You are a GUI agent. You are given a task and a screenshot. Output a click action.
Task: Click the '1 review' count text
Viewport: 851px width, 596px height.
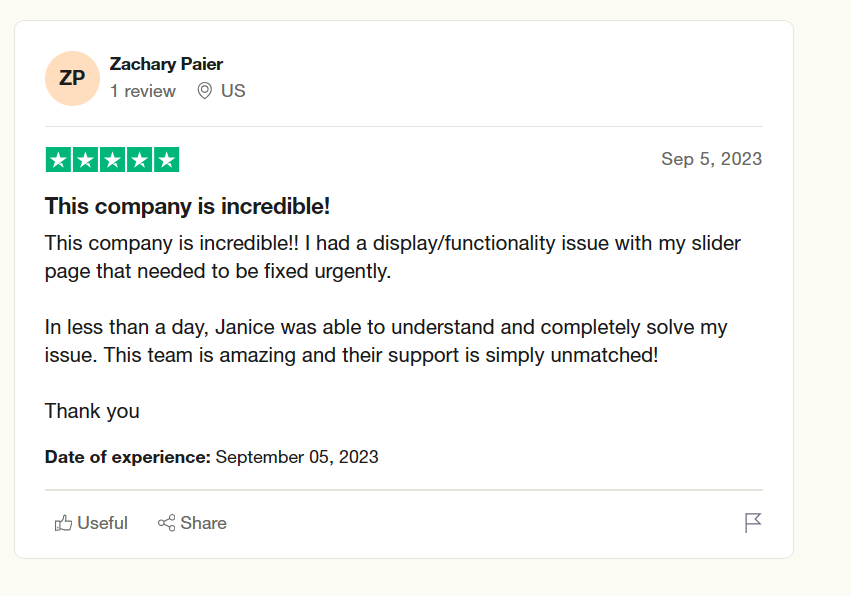(143, 91)
